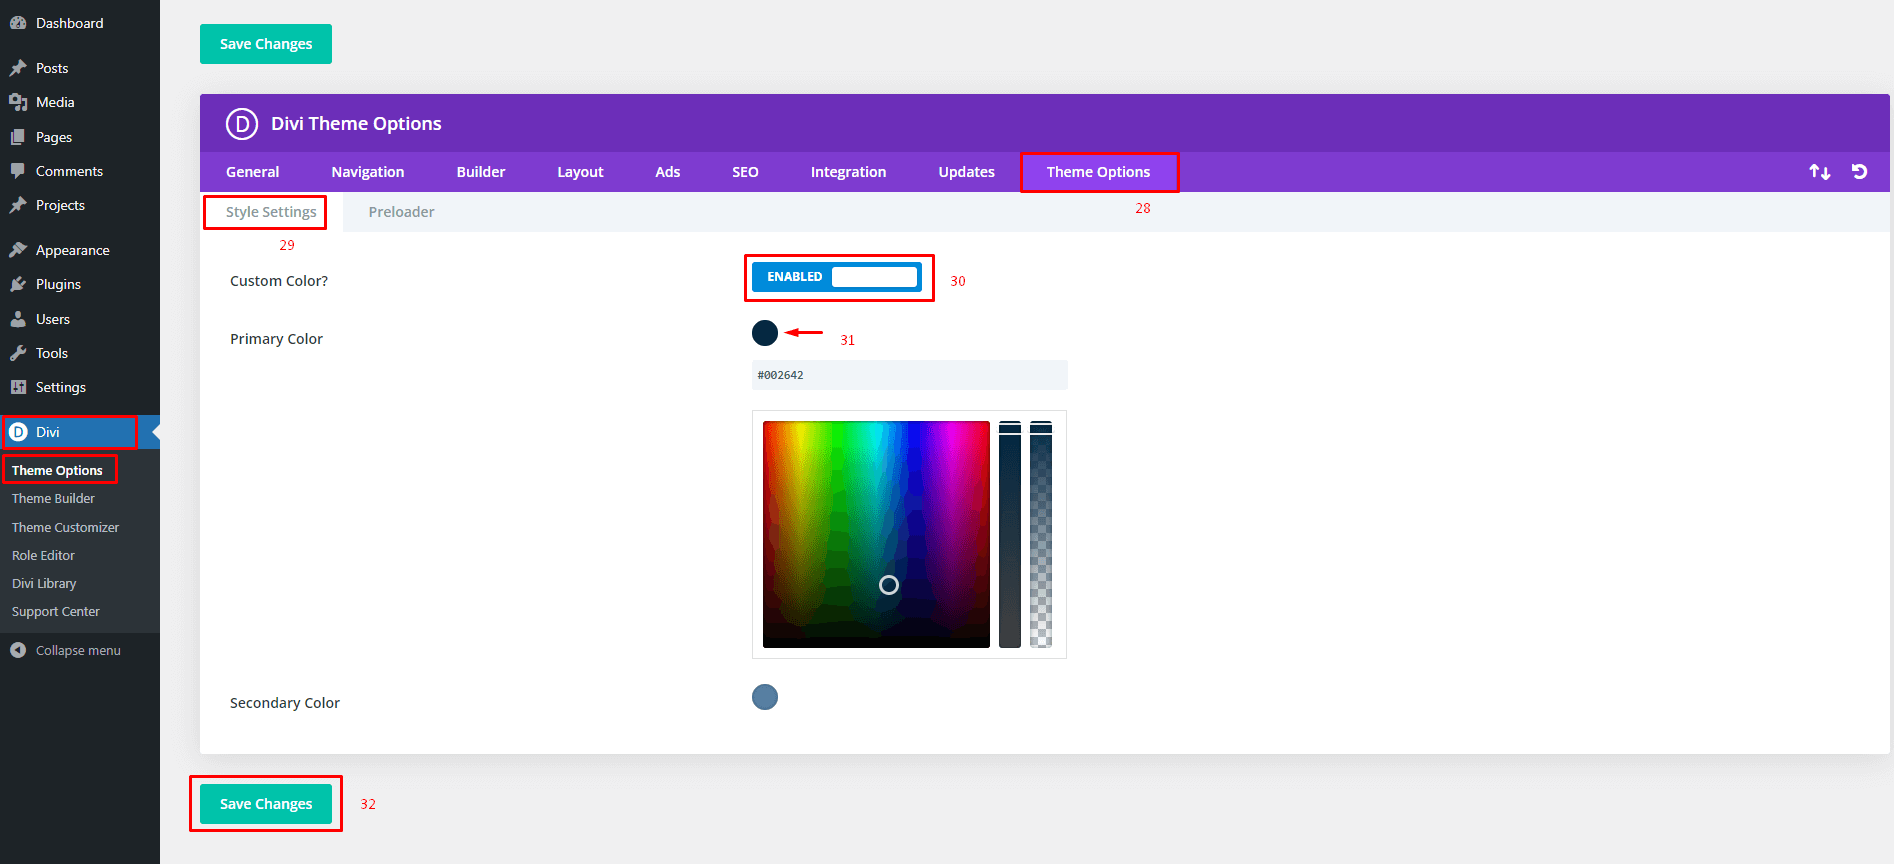Viewport: 1894px width, 864px height.
Task: Click the Comments bubble icon
Action: click(x=18, y=171)
